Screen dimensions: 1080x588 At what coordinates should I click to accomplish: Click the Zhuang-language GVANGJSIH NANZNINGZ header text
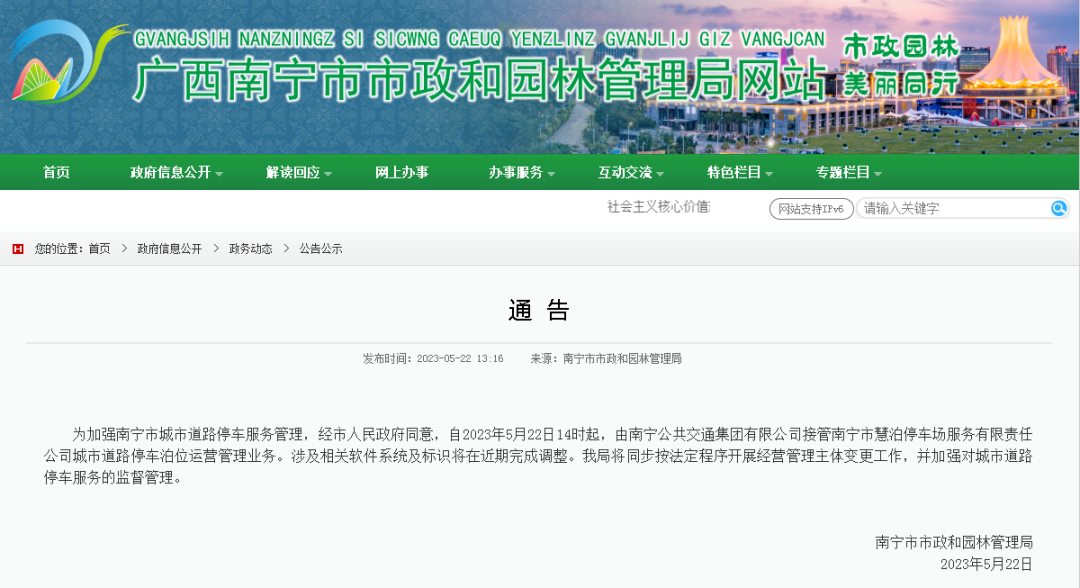tap(479, 39)
